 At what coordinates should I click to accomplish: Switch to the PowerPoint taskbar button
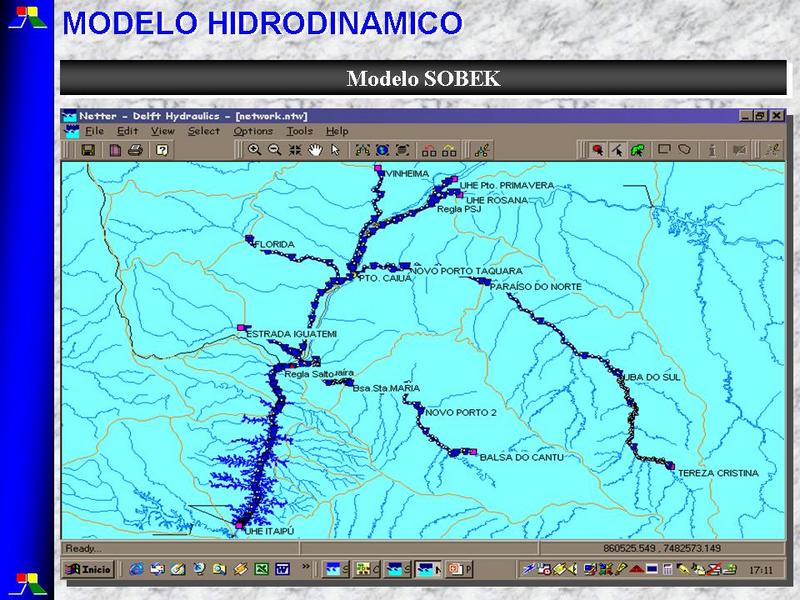click(x=459, y=569)
